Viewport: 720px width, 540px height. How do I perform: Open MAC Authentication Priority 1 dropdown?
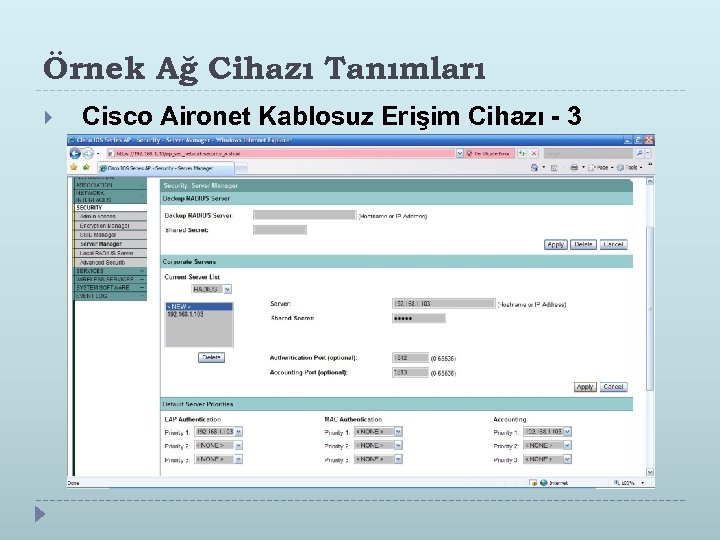pyautogui.click(x=378, y=432)
